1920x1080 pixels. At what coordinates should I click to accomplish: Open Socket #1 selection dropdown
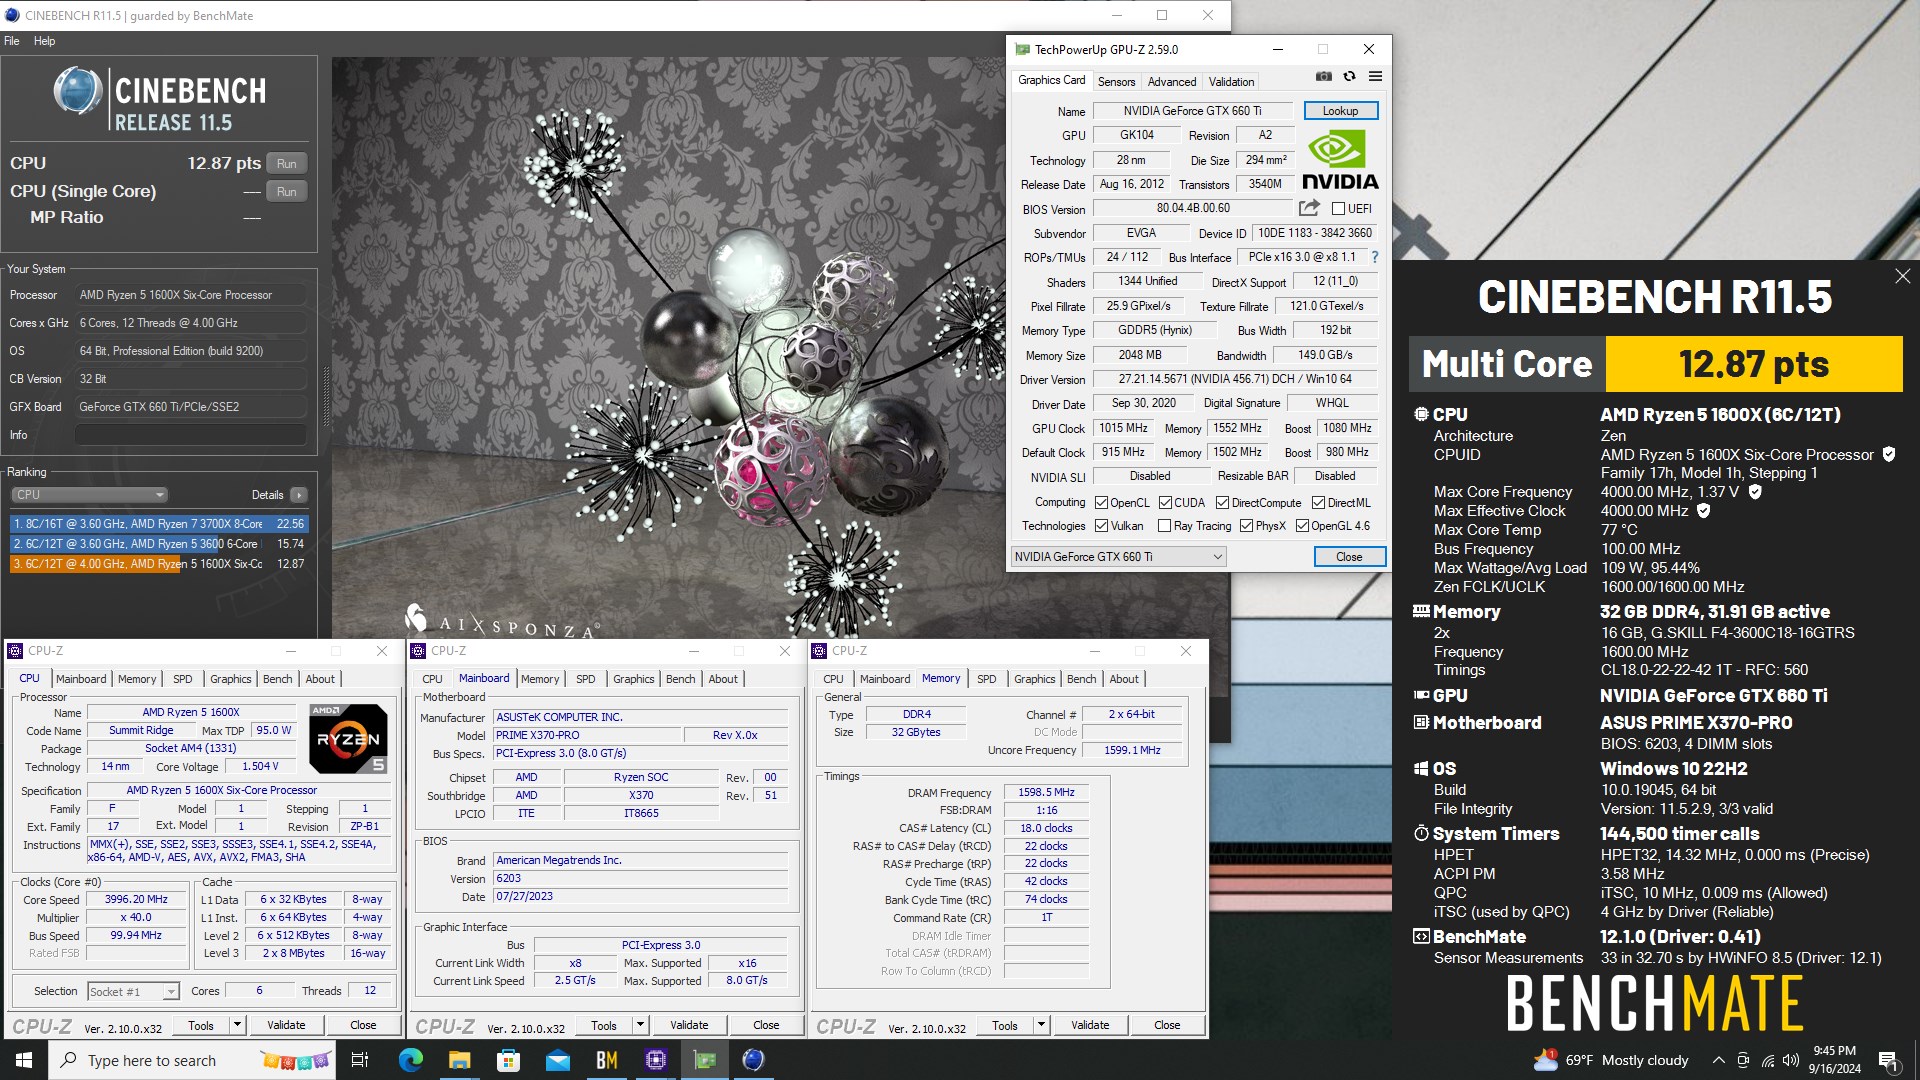coord(133,991)
